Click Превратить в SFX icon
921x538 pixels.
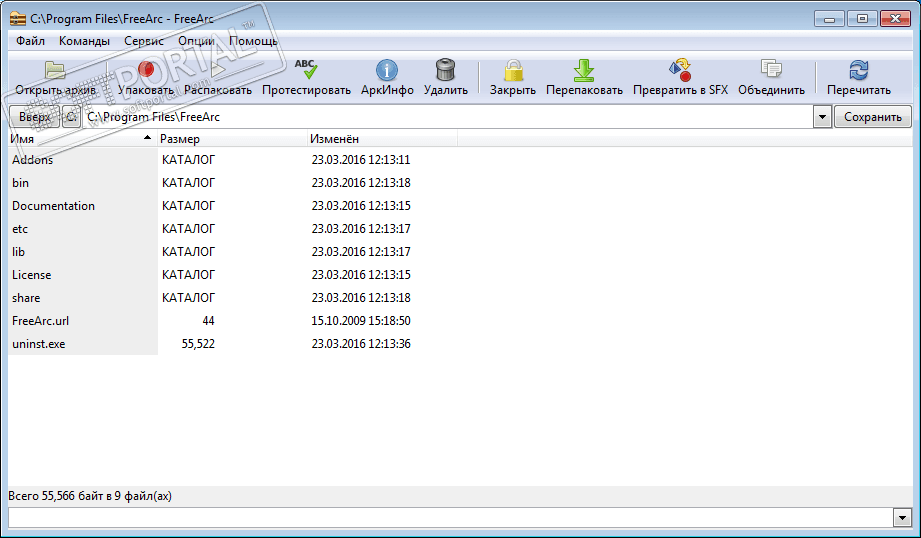[x=680, y=69]
